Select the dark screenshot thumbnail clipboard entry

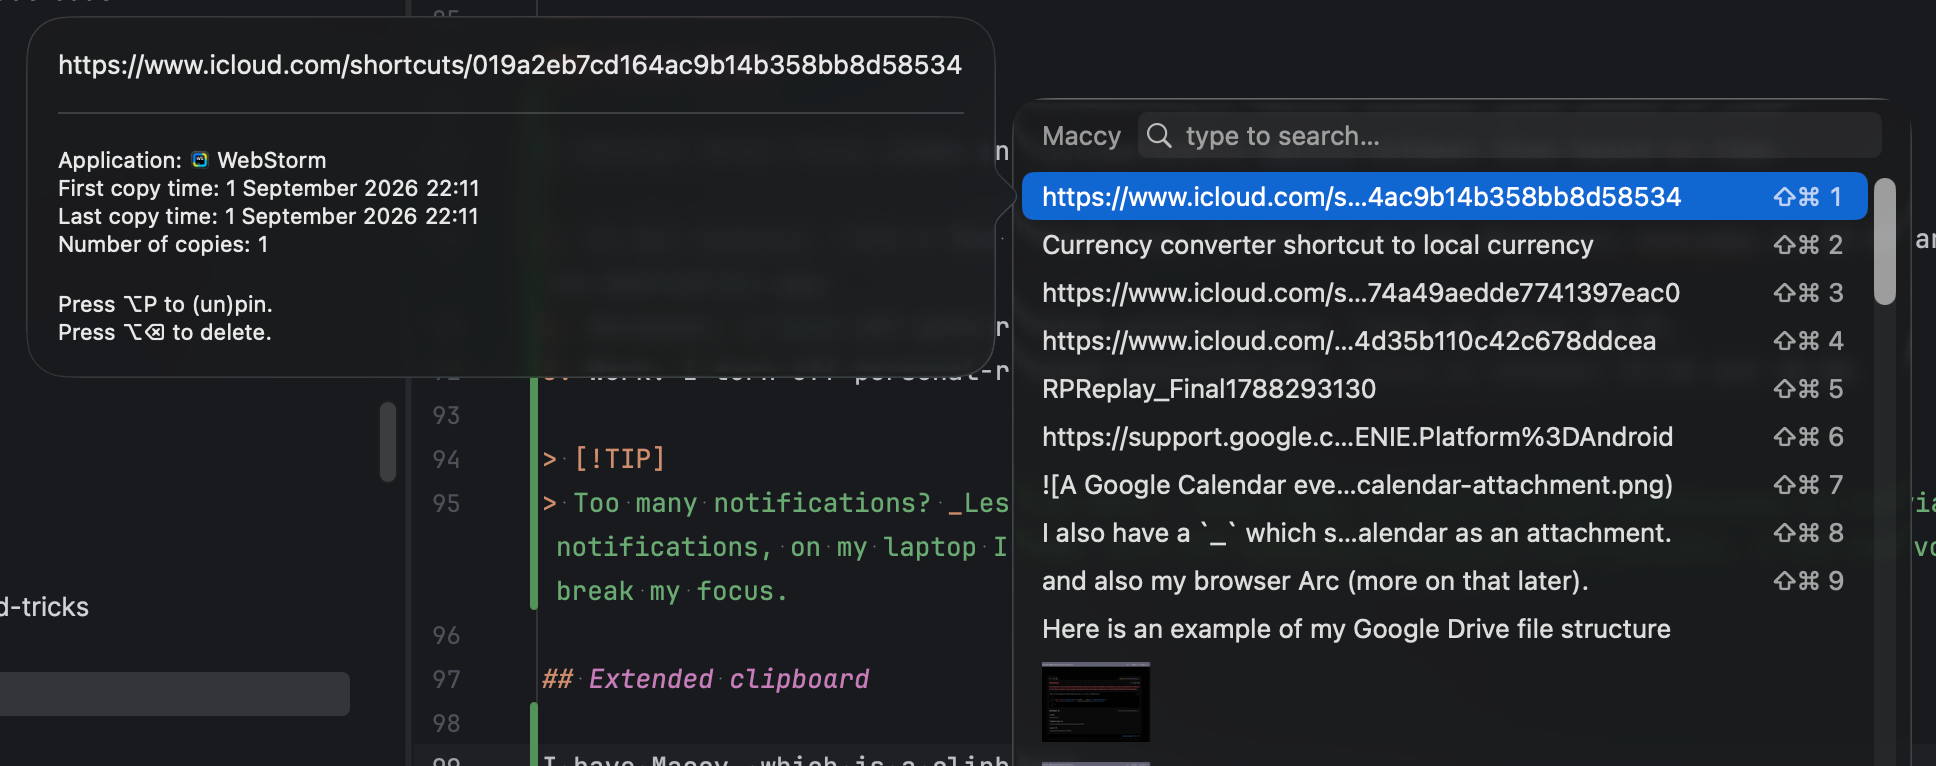1096,702
